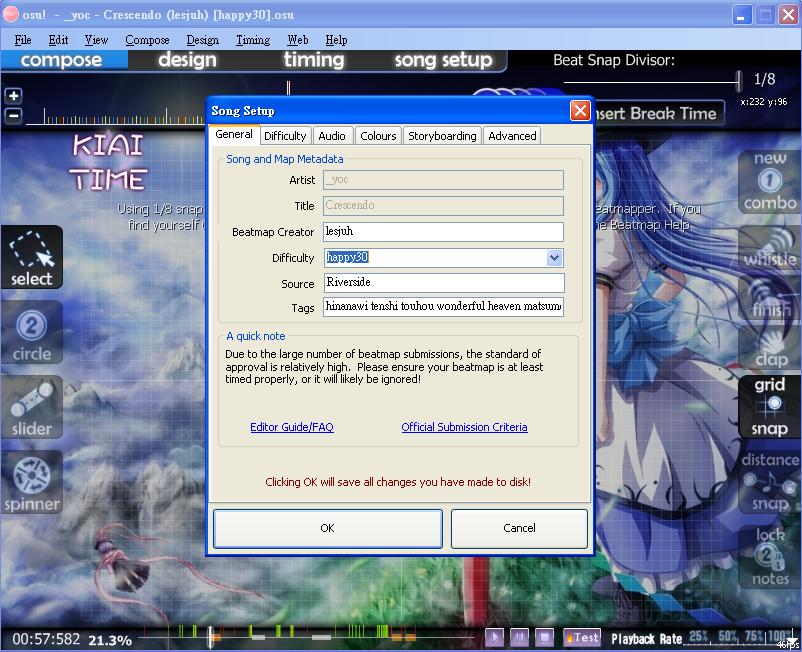Click the Beat Snap Divisor slider handle
The width and height of the screenshot is (802, 652).
(x=739, y=81)
